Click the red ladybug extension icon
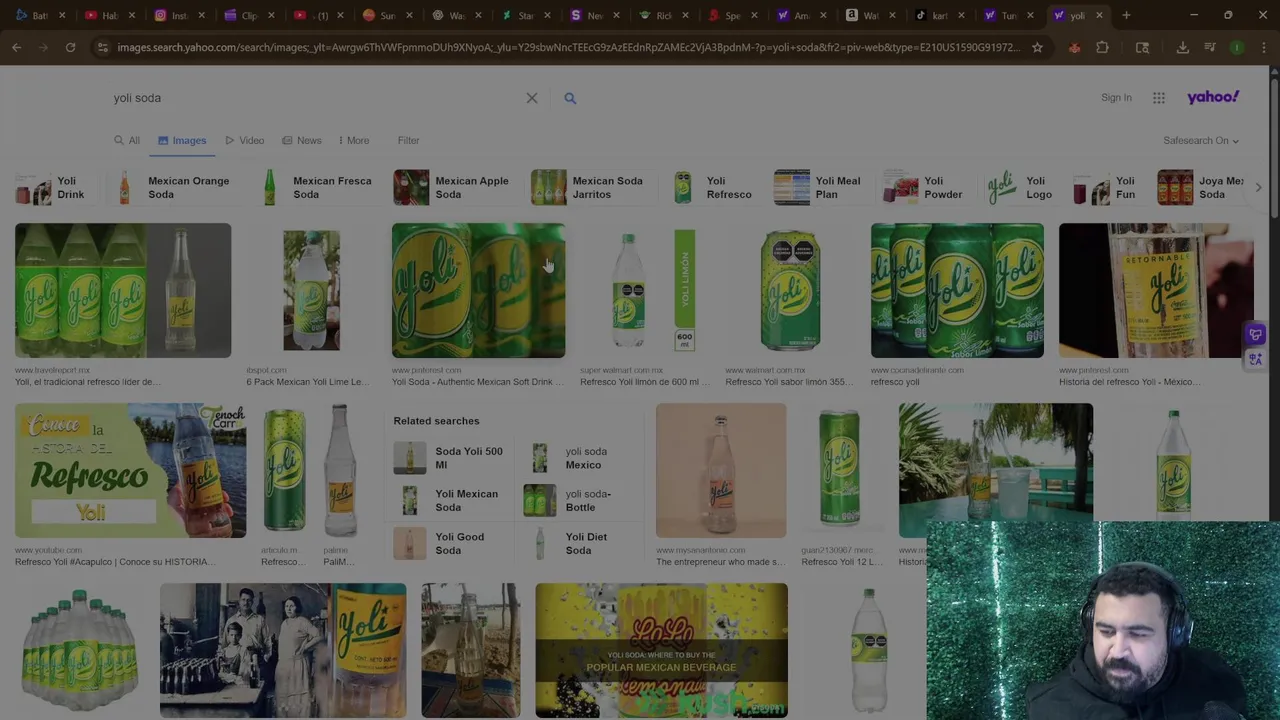Screen dimensions: 1280x720 point(1074,47)
